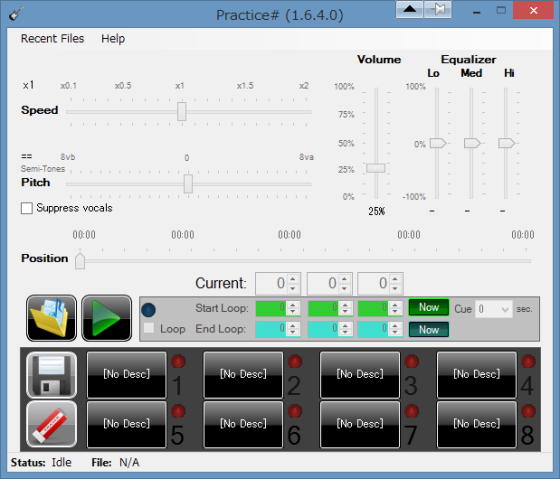Expand the Cue seconds dropdown
Screen dimensions: 560x479
click(x=505, y=309)
